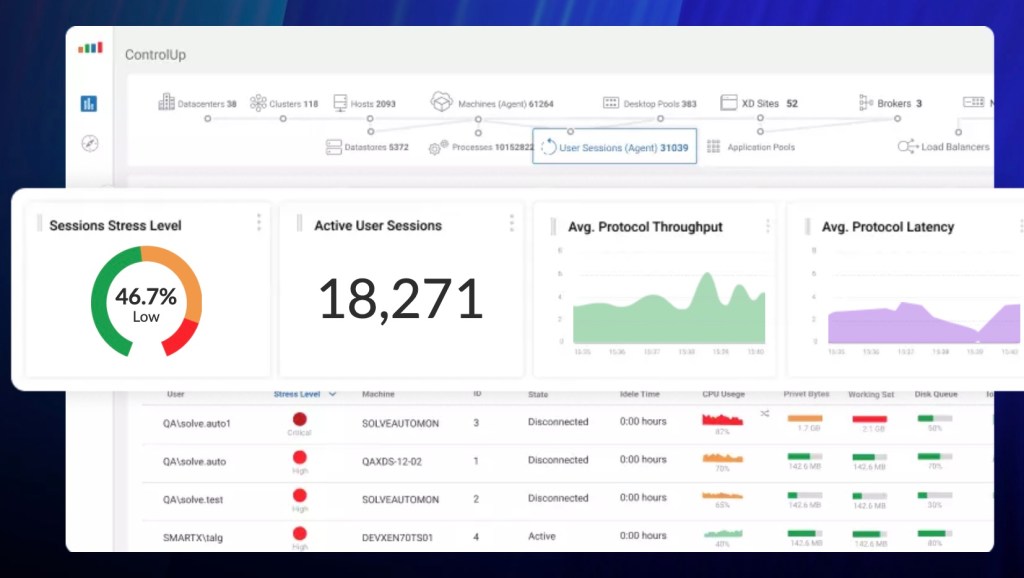Viewport: 1024px width, 578px height.
Task: Click the CPU usage sparkline for QA\solve.auto1
Action: (x=722, y=419)
